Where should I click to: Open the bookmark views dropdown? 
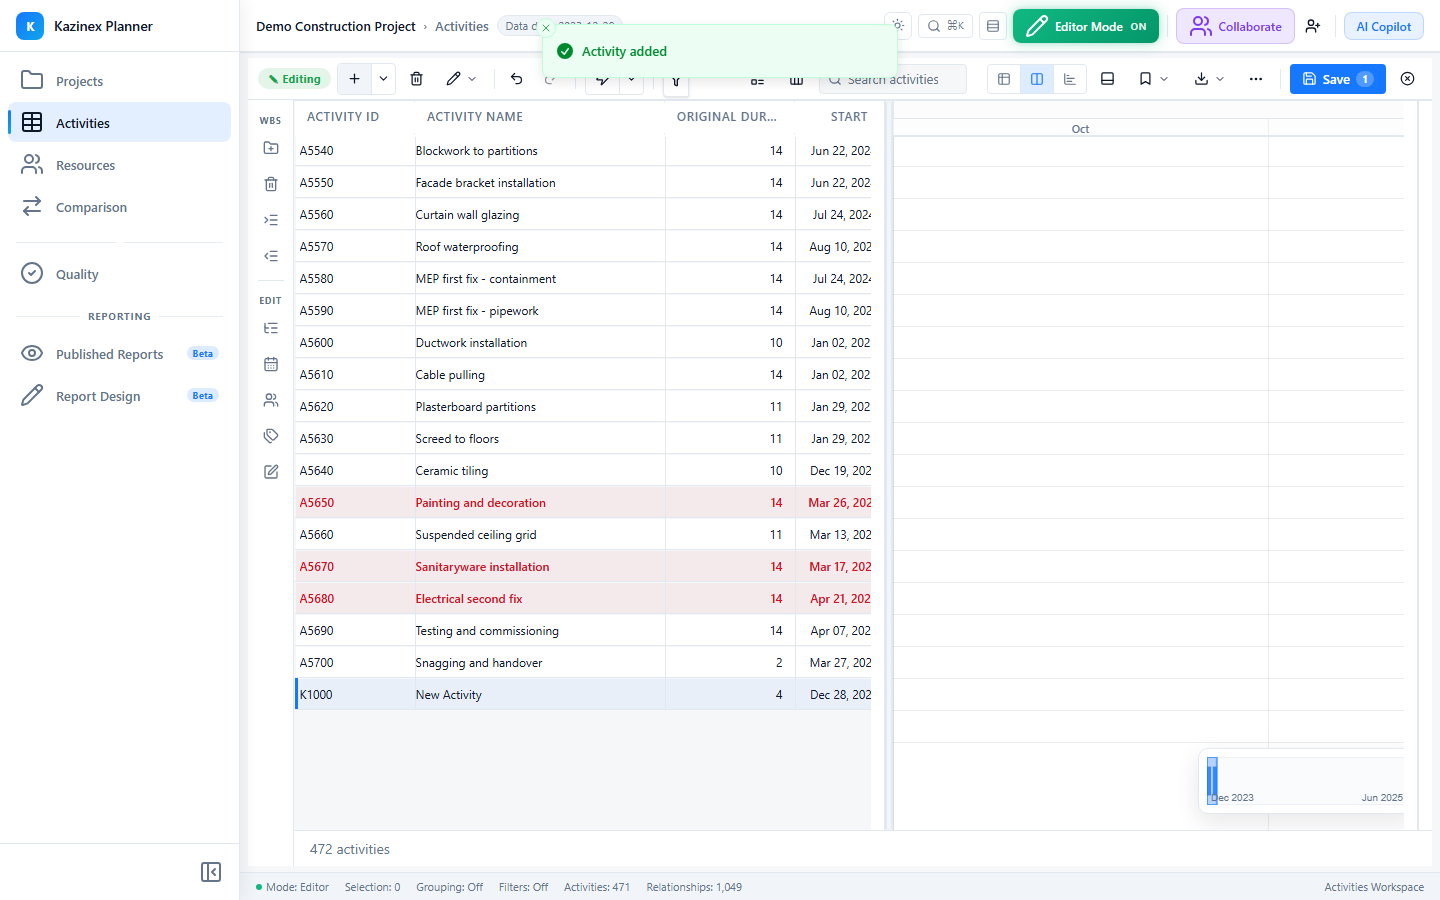pyautogui.click(x=1153, y=79)
